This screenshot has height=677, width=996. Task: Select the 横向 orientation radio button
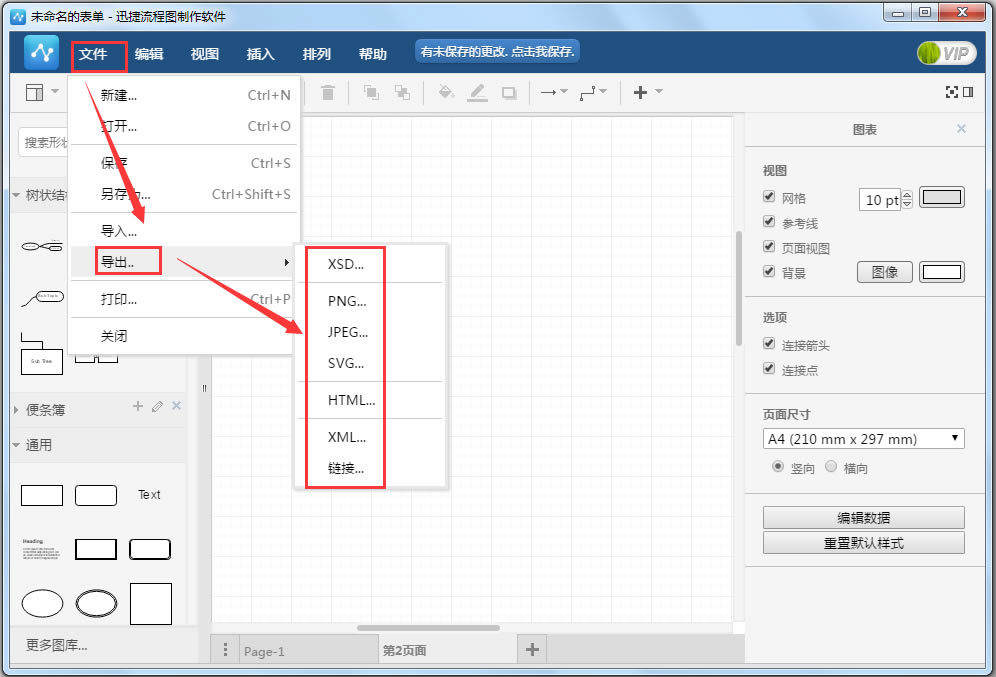point(831,467)
